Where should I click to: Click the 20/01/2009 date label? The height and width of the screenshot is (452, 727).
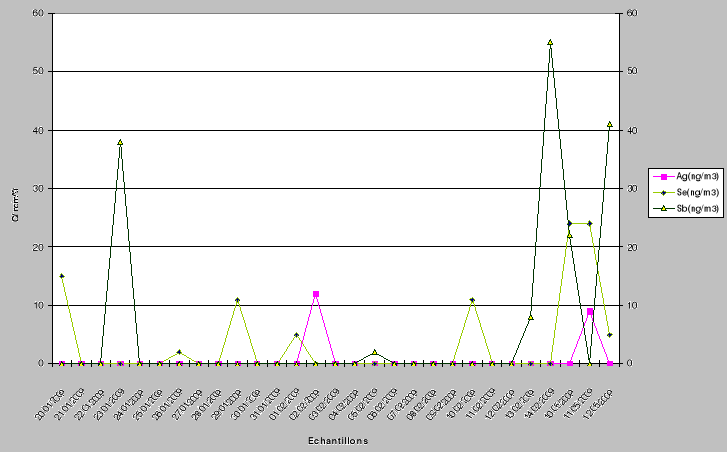[50, 403]
